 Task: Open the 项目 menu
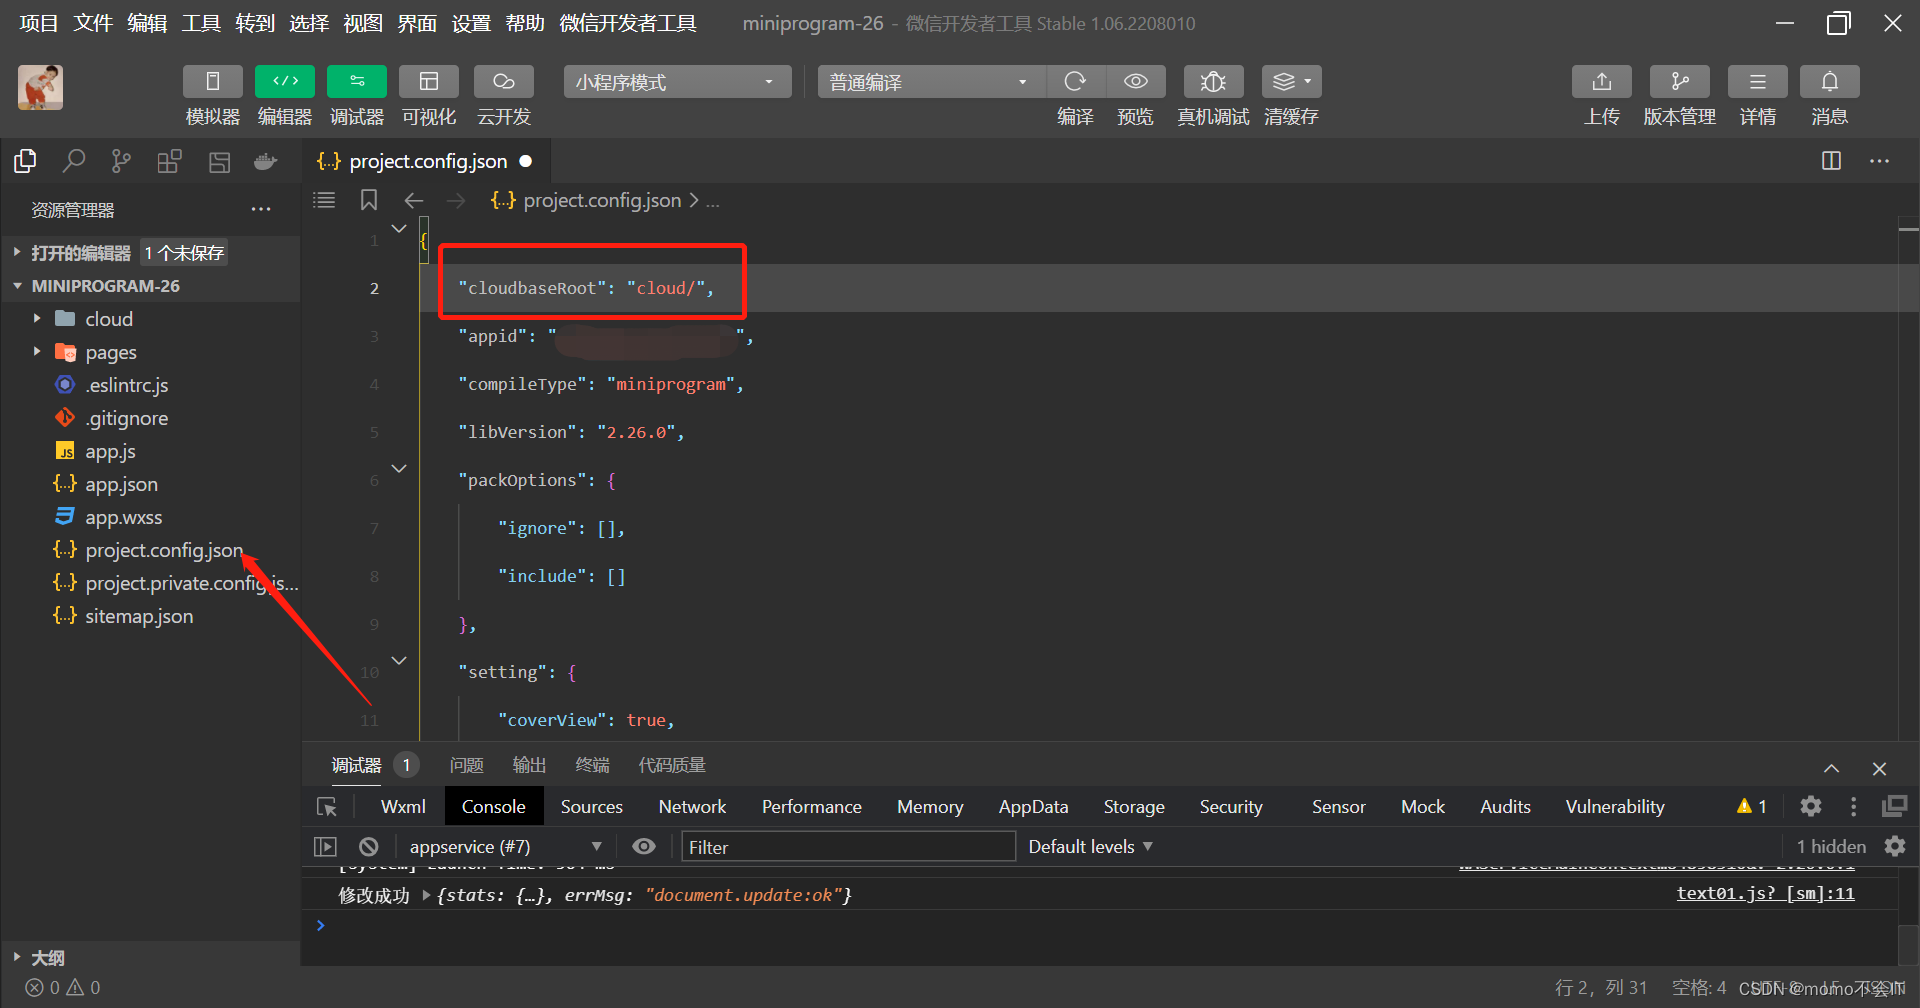(x=39, y=23)
